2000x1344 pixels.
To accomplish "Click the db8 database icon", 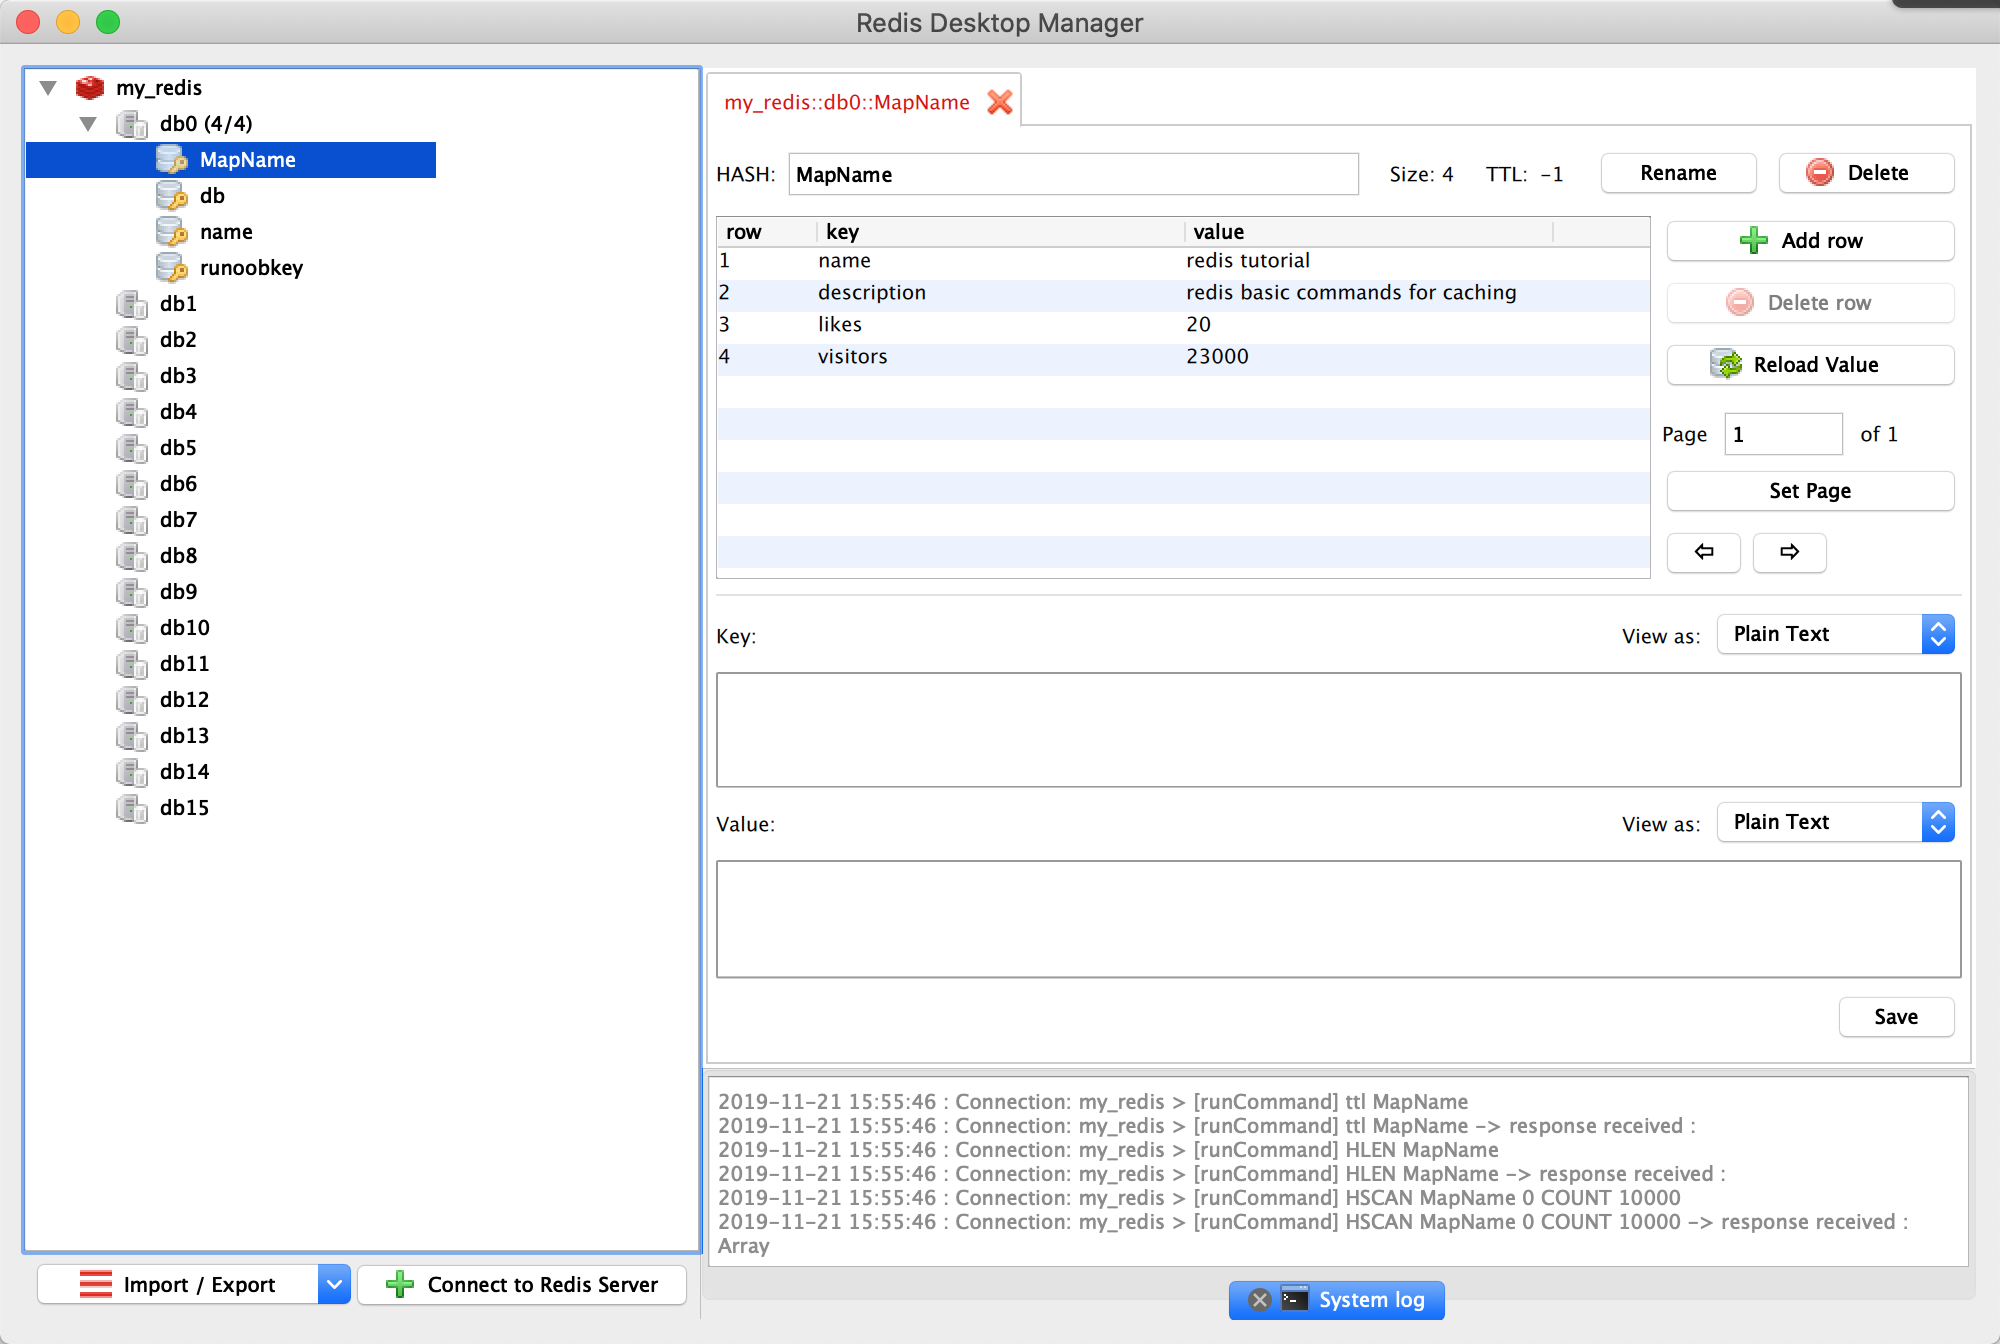I will tap(132, 556).
